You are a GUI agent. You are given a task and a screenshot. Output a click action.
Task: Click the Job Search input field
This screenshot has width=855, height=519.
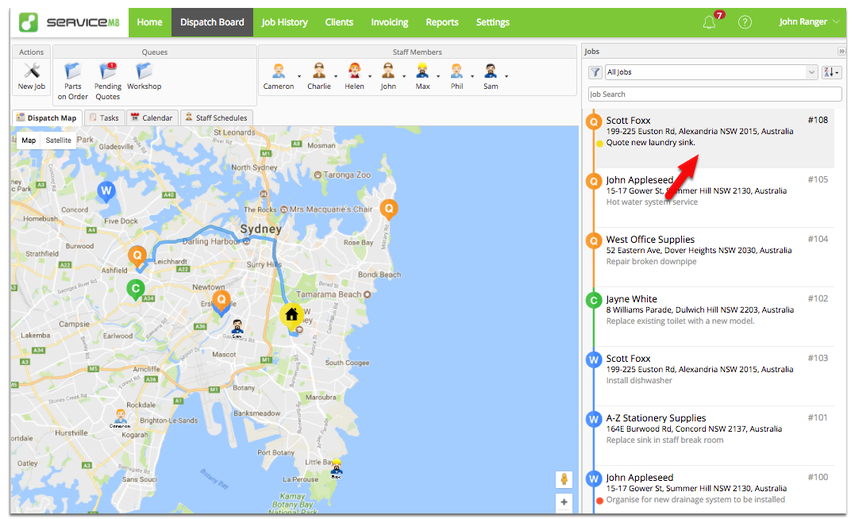coord(714,94)
